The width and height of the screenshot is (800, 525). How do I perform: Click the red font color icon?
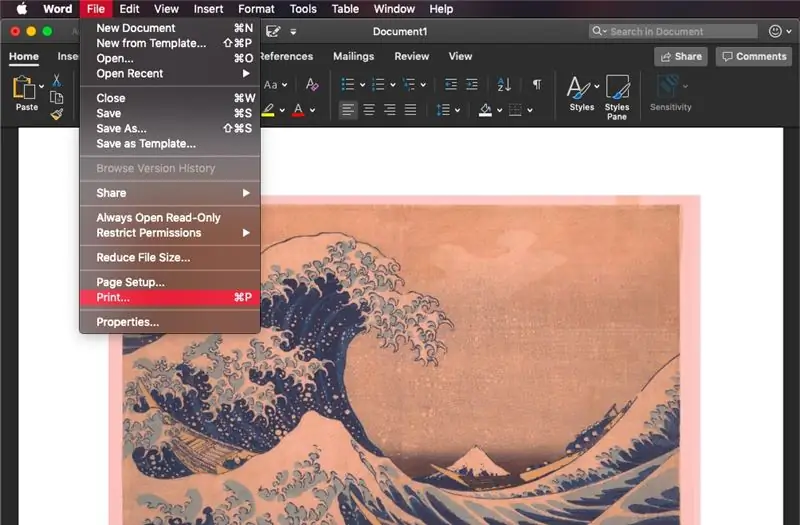click(298, 110)
